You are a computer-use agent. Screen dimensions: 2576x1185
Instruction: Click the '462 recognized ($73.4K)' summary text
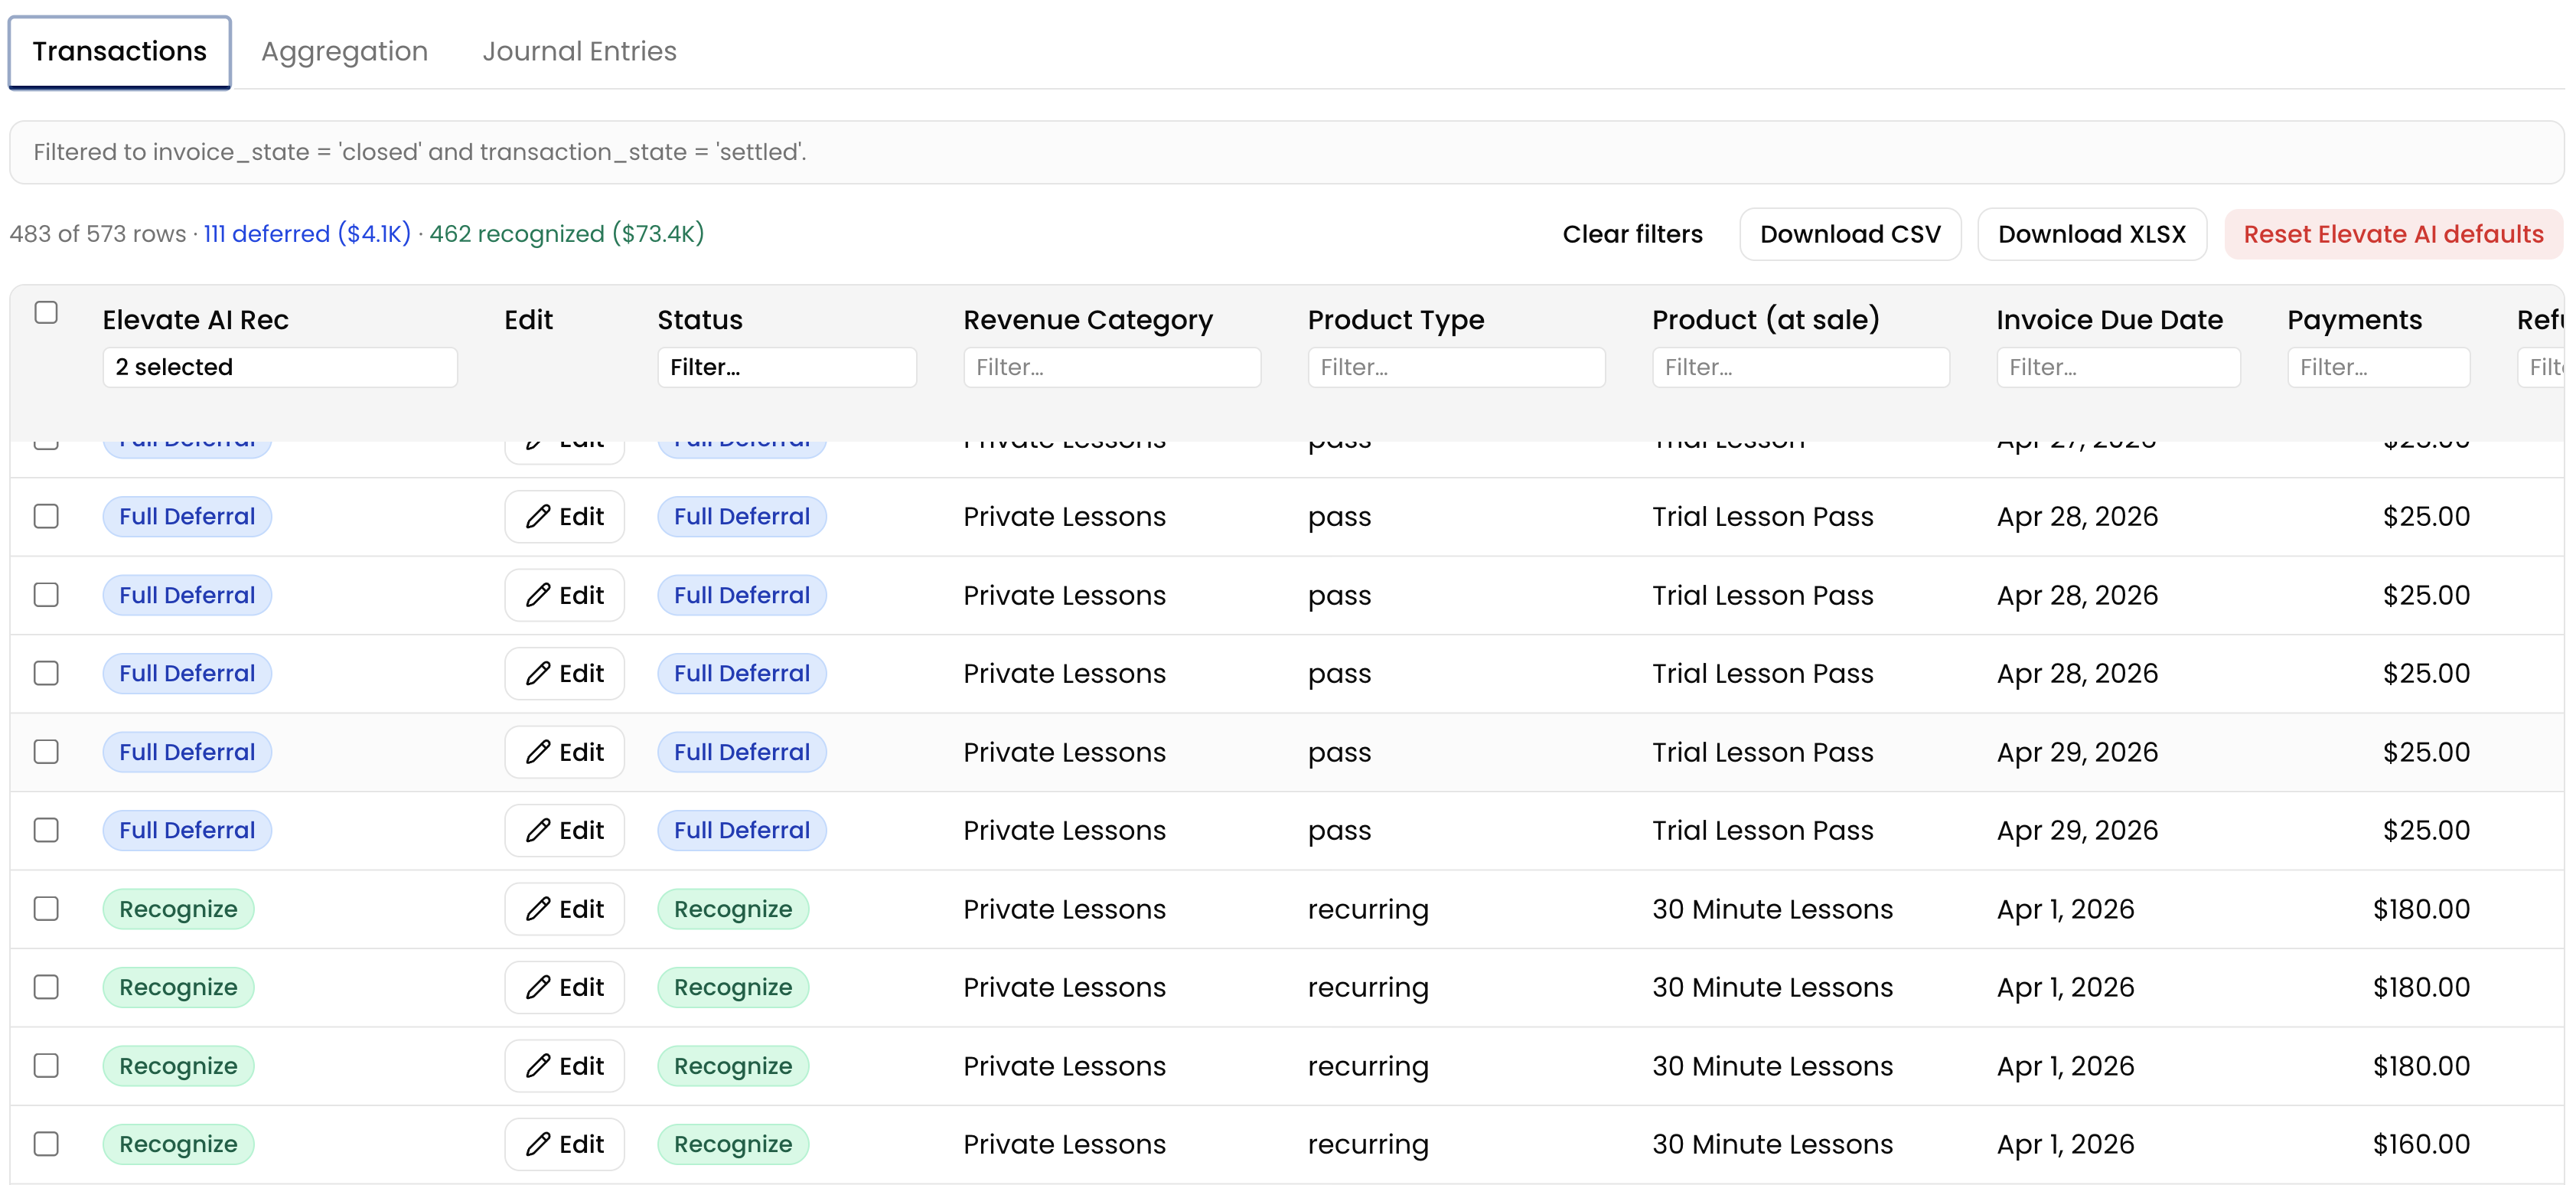(x=567, y=234)
